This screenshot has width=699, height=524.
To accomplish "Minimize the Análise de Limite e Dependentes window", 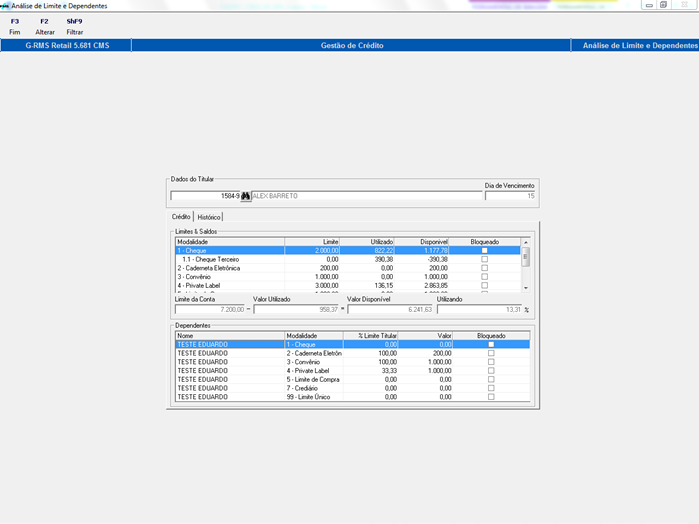I will pyautogui.click(x=649, y=5).
